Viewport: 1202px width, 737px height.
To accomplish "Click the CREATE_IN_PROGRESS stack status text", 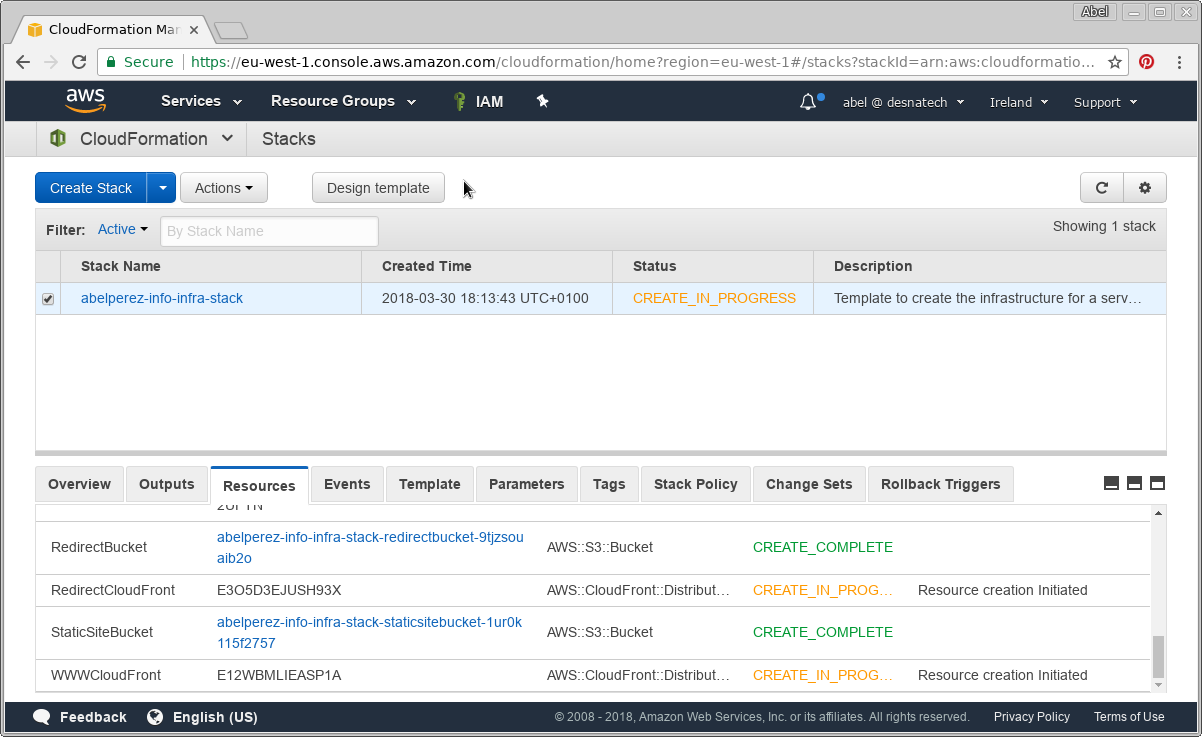I will 714,298.
